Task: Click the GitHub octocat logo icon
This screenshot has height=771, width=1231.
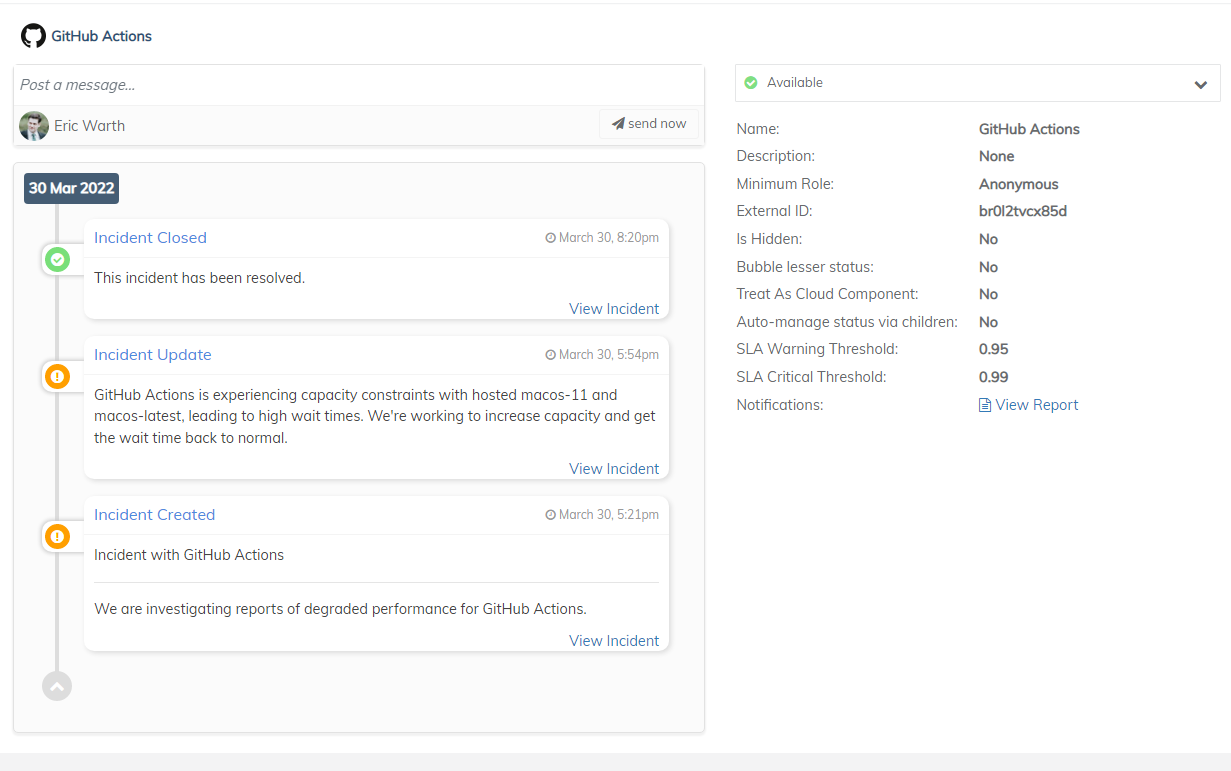Action: [33, 36]
